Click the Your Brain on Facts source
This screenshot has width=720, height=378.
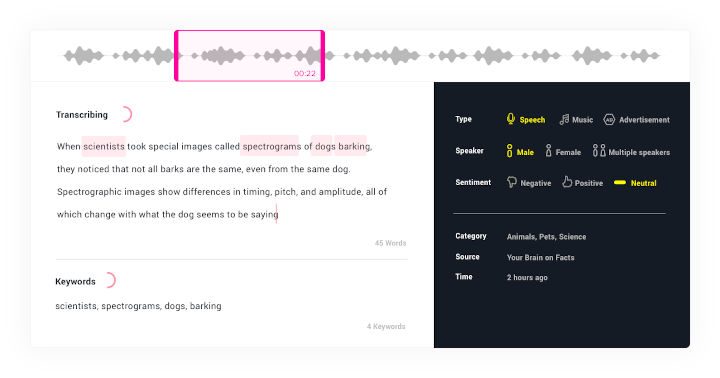click(540, 257)
